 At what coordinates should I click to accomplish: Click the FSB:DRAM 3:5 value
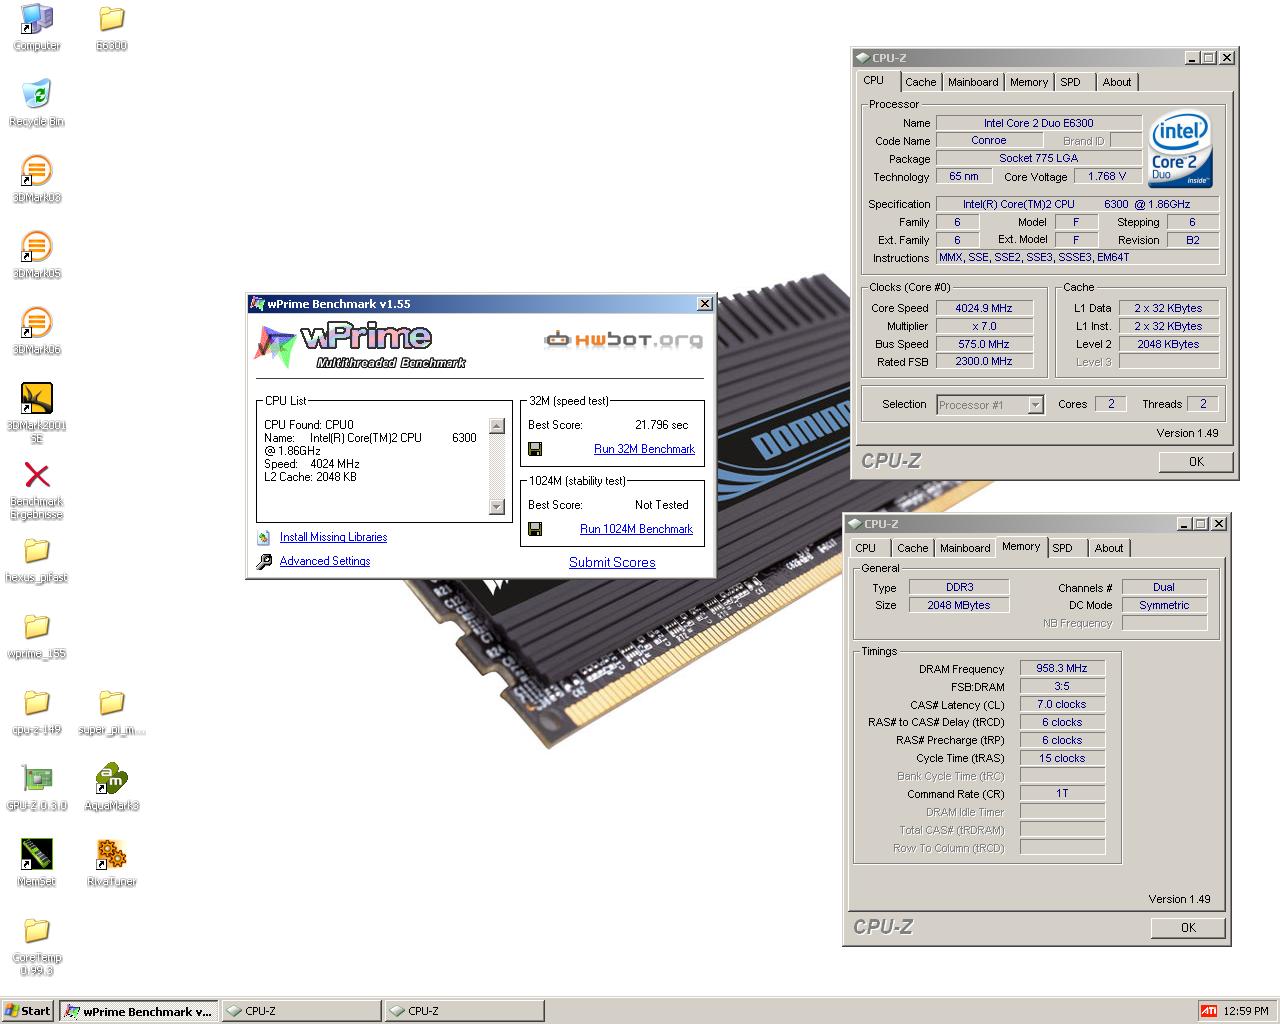tap(1062, 687)
